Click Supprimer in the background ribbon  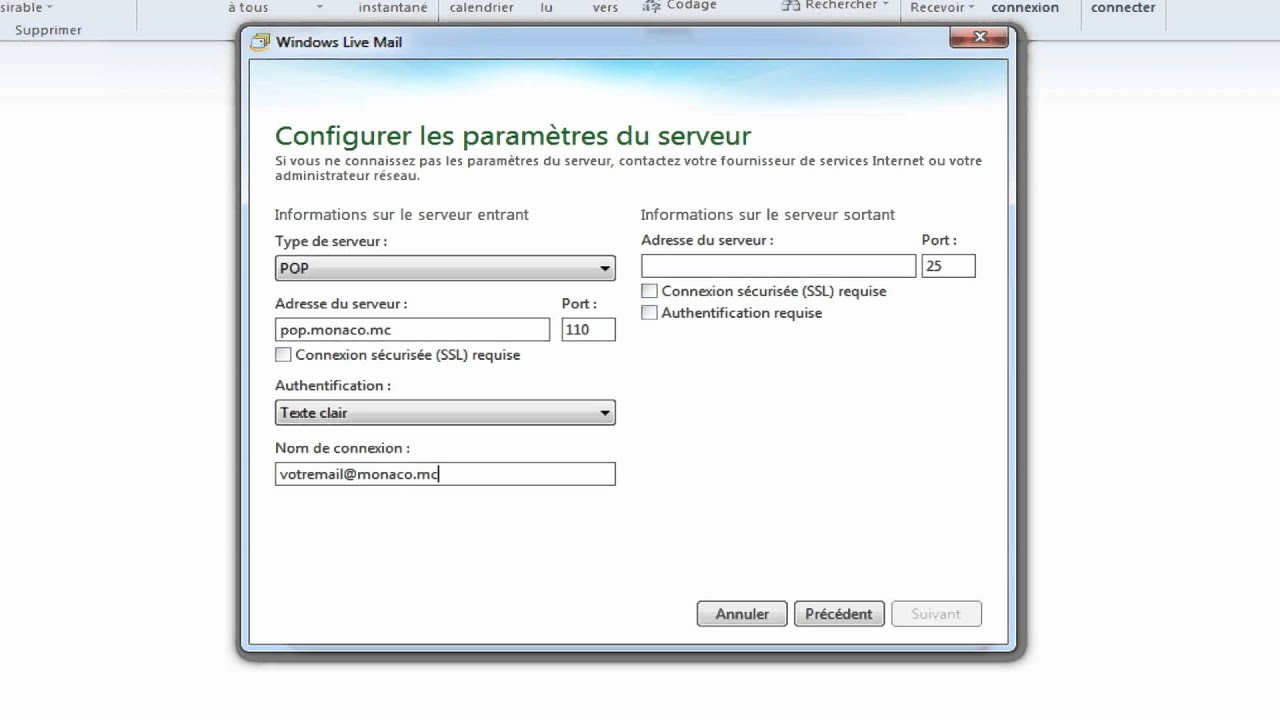(x=49, y=30)
